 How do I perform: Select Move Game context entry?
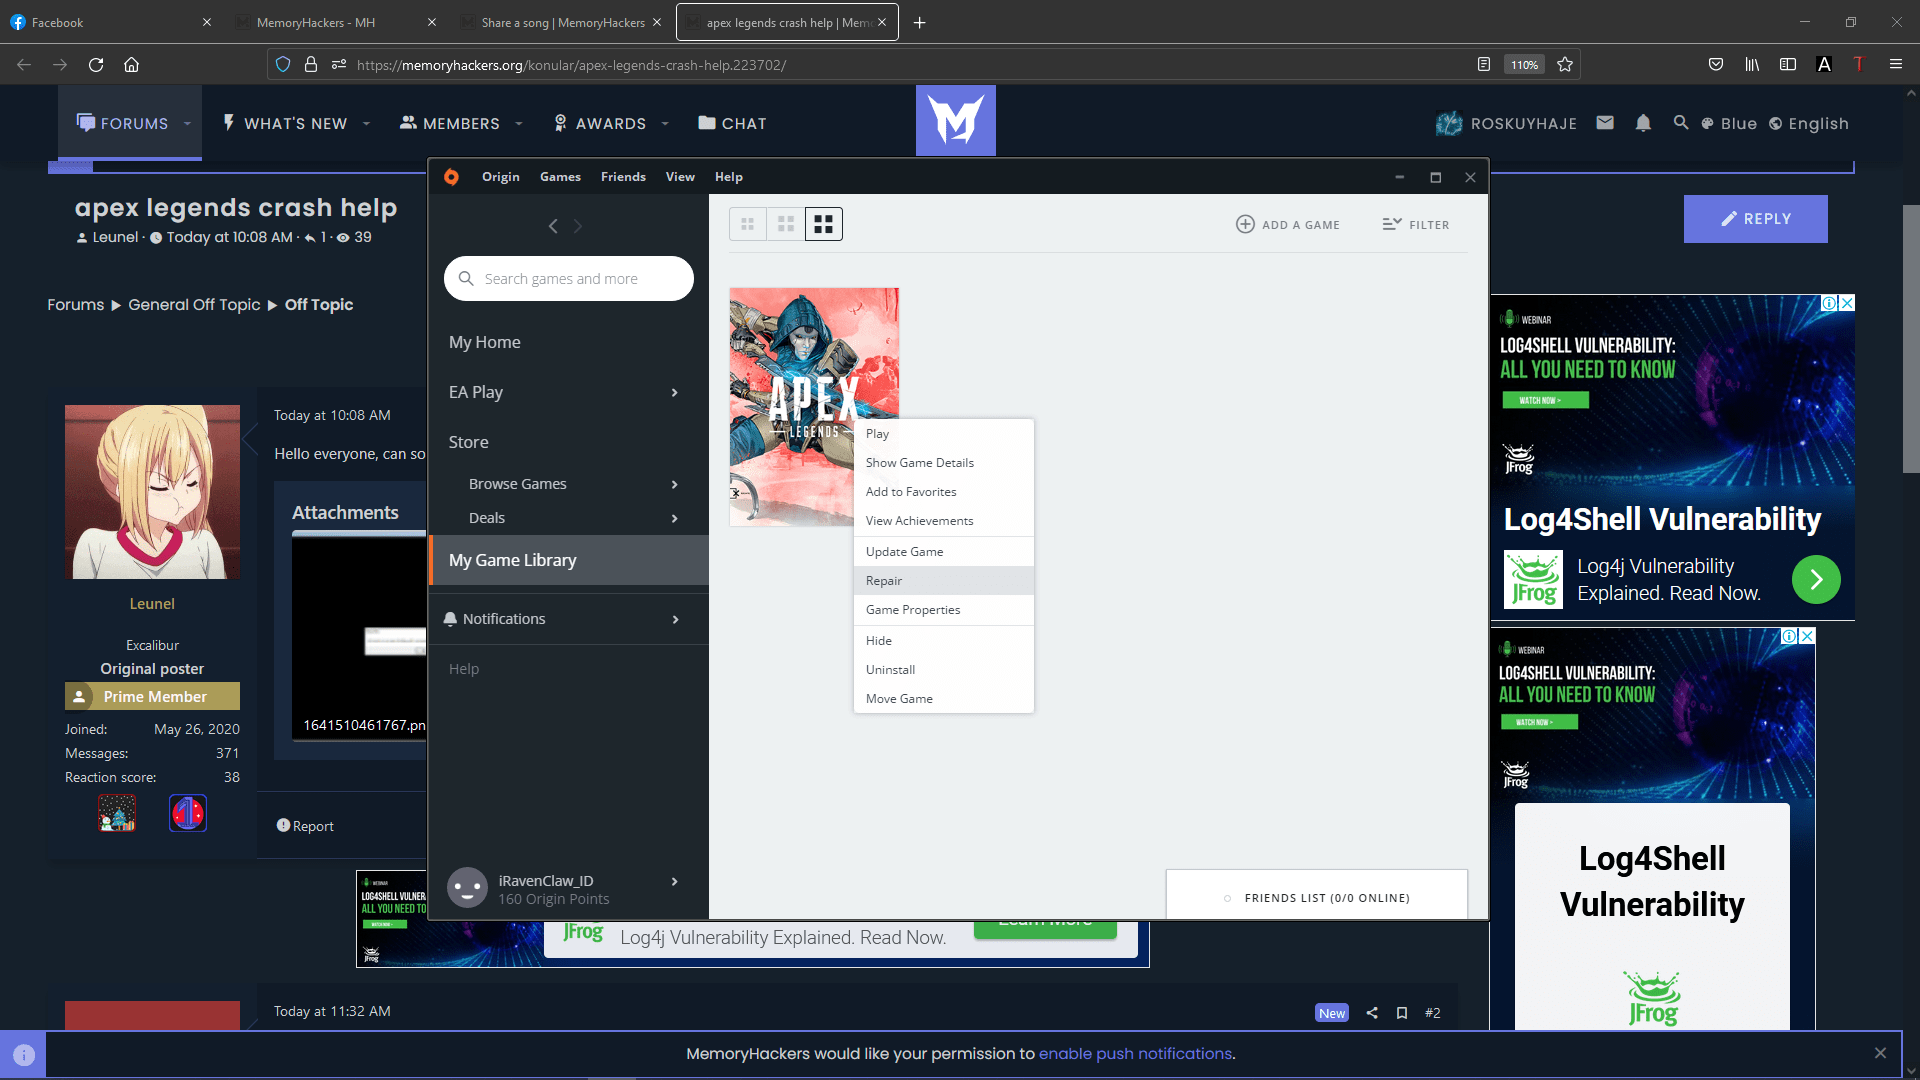tap(943, 699)
